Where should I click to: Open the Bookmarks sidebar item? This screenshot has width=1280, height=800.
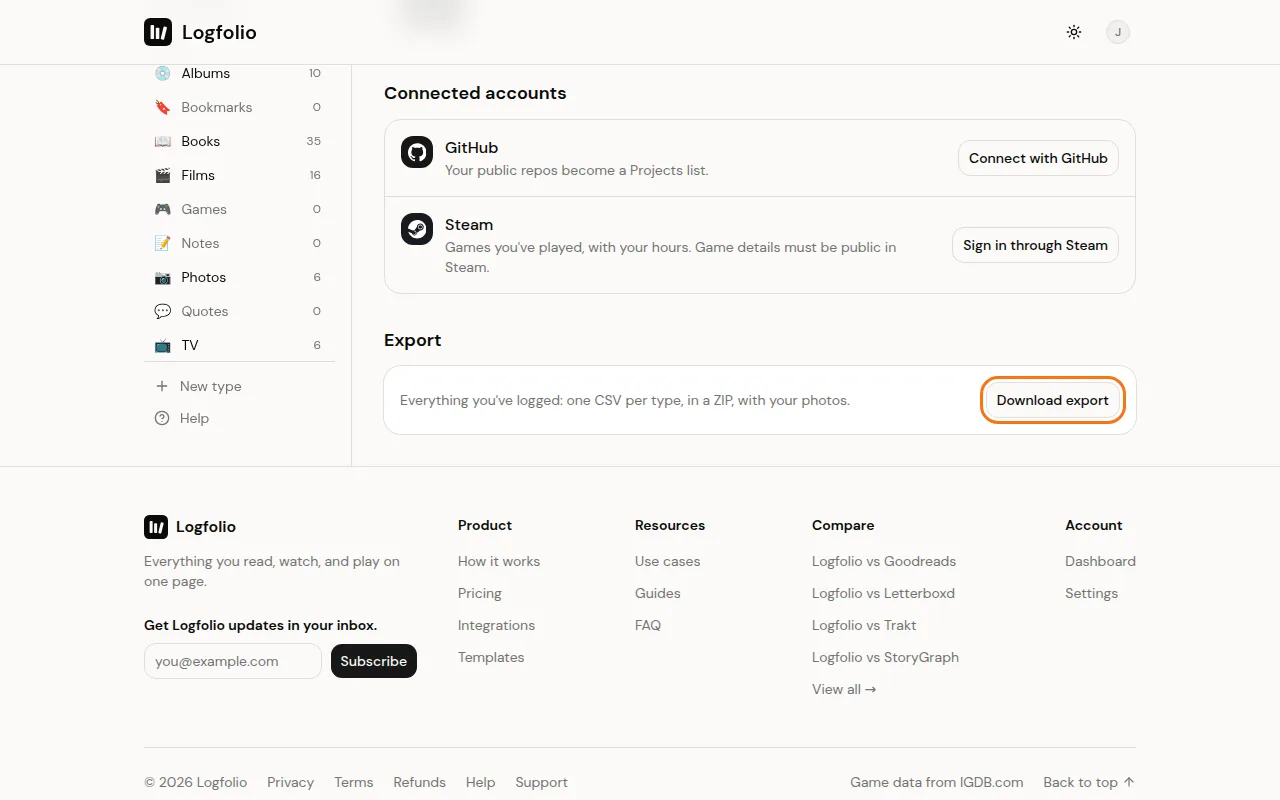tap(240, 107)
